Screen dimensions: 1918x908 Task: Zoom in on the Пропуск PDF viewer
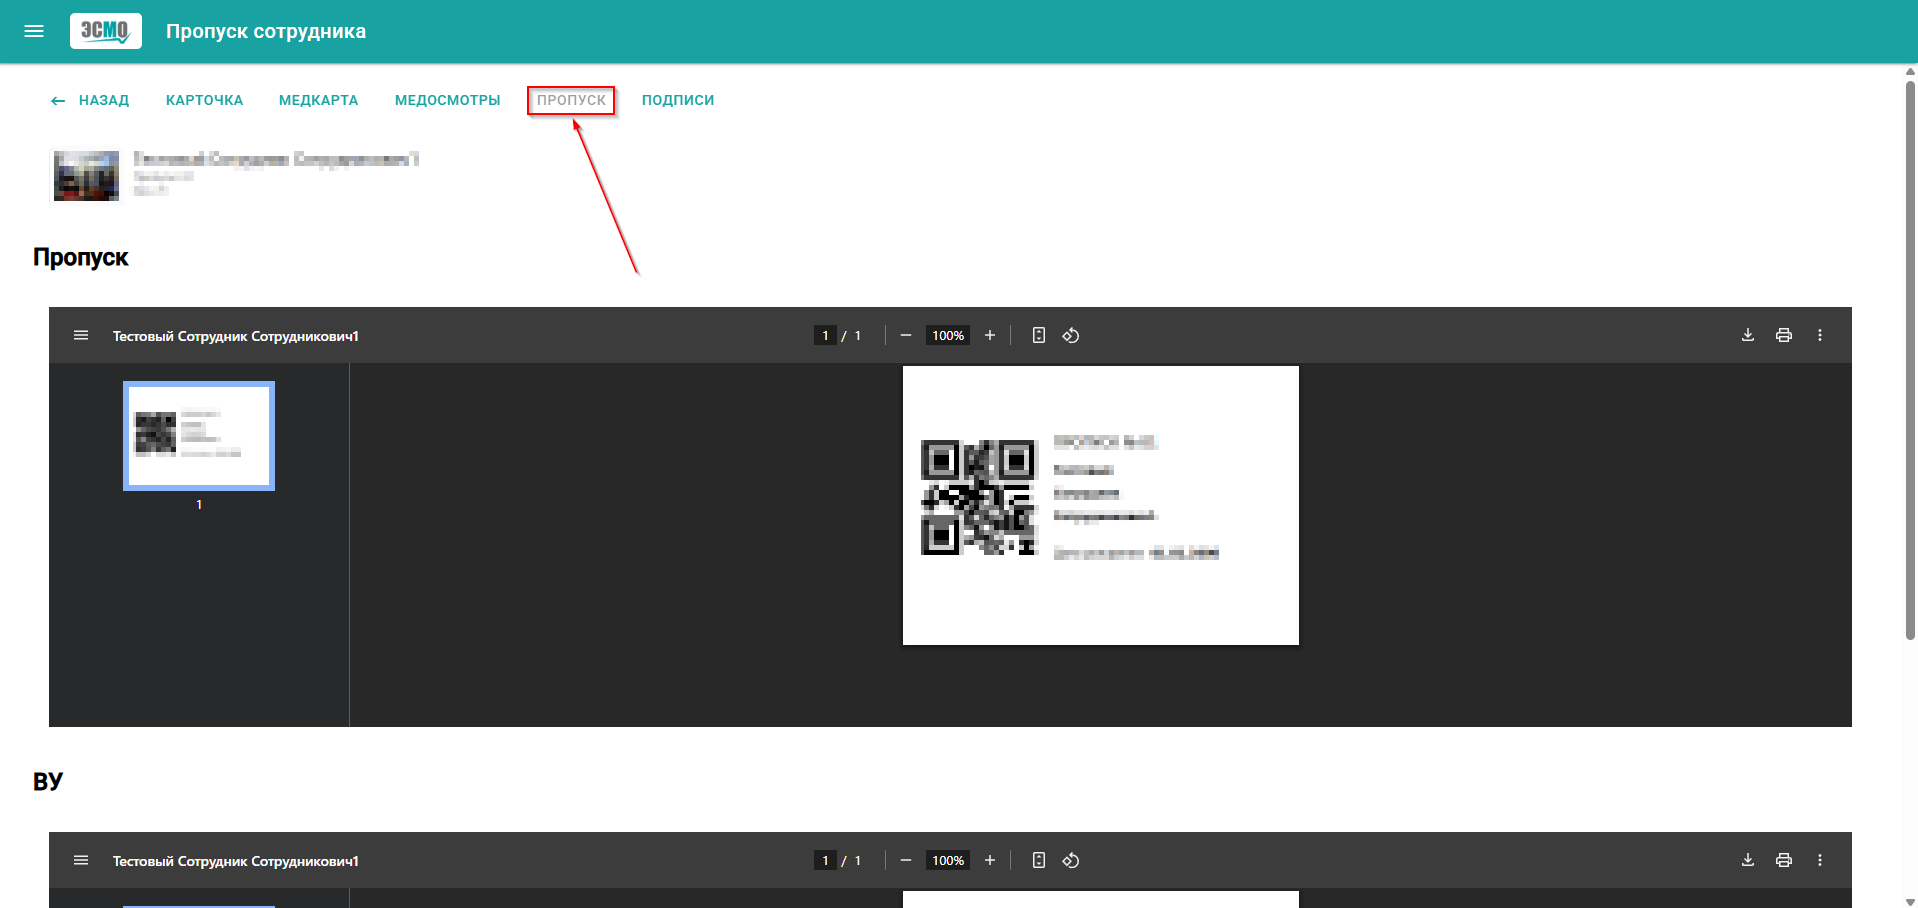coord(990,335)
